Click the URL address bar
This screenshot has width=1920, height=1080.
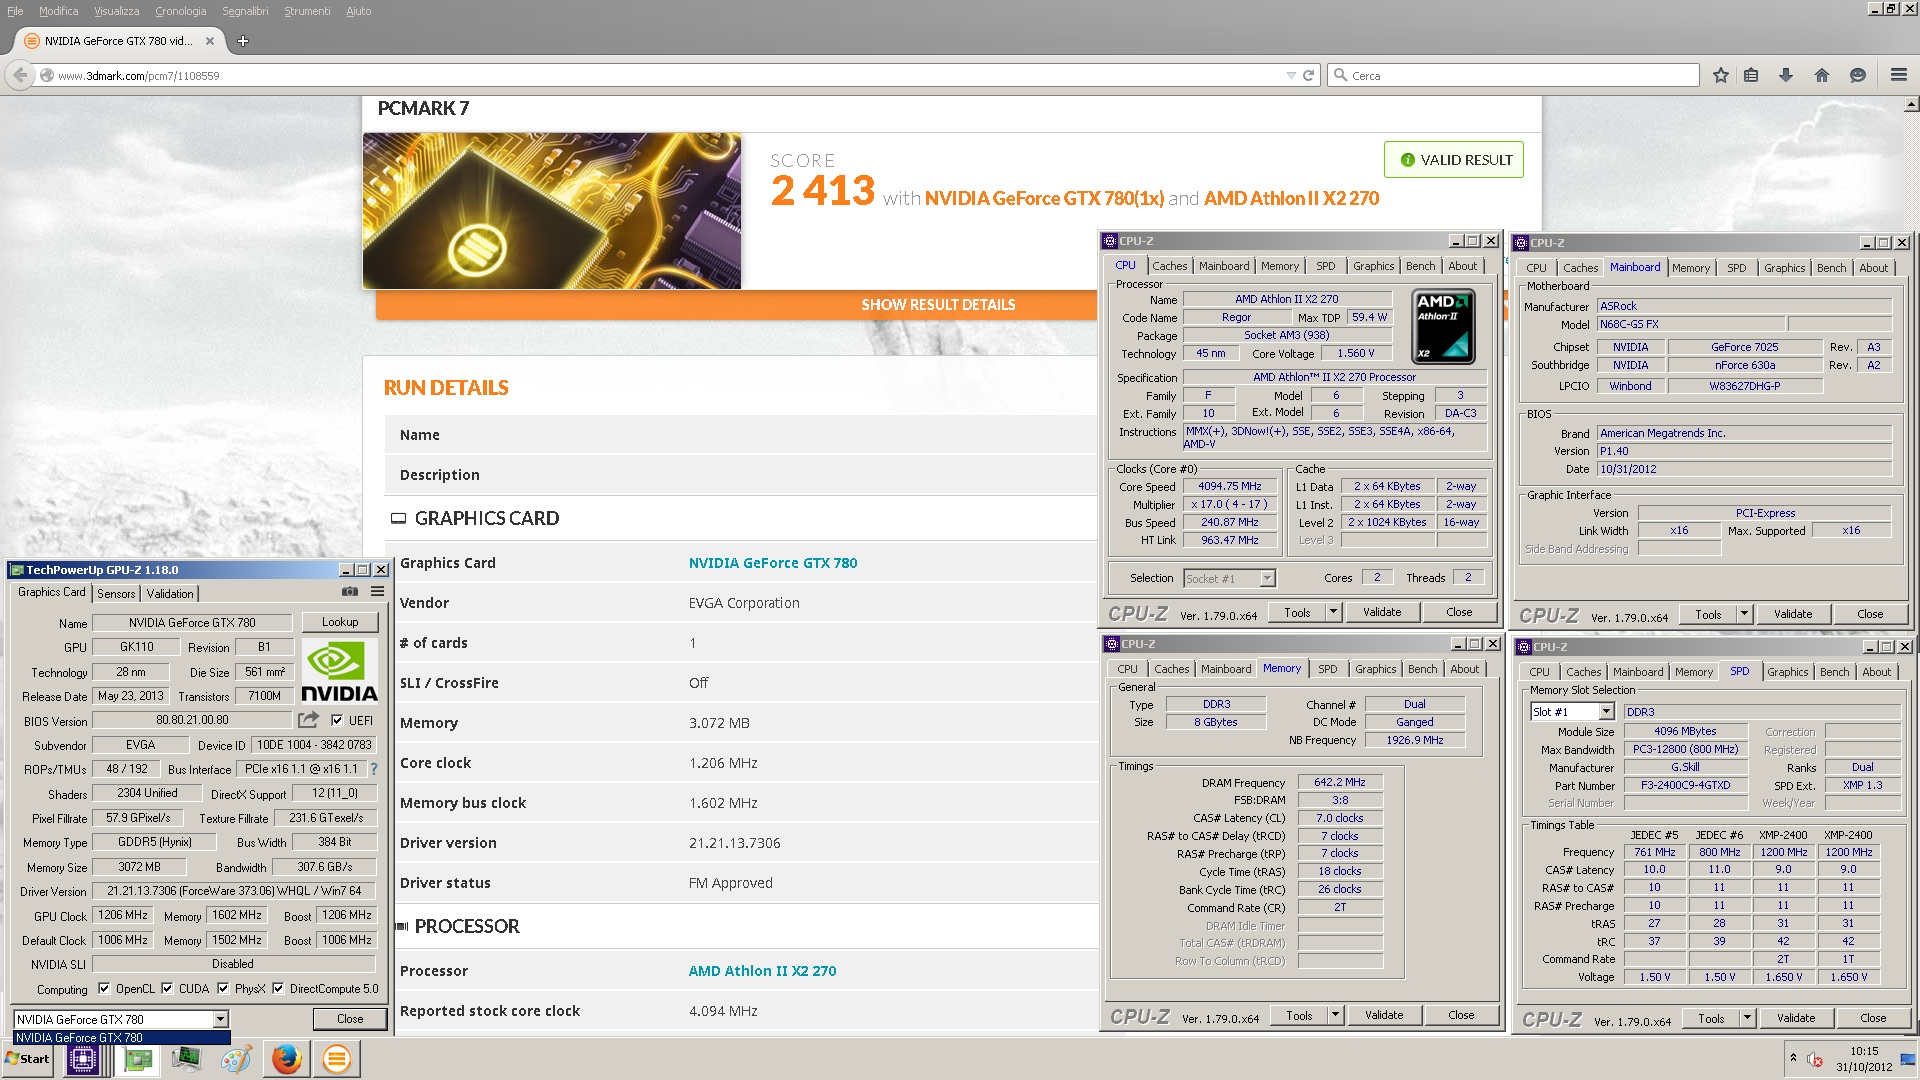[660, 75]
